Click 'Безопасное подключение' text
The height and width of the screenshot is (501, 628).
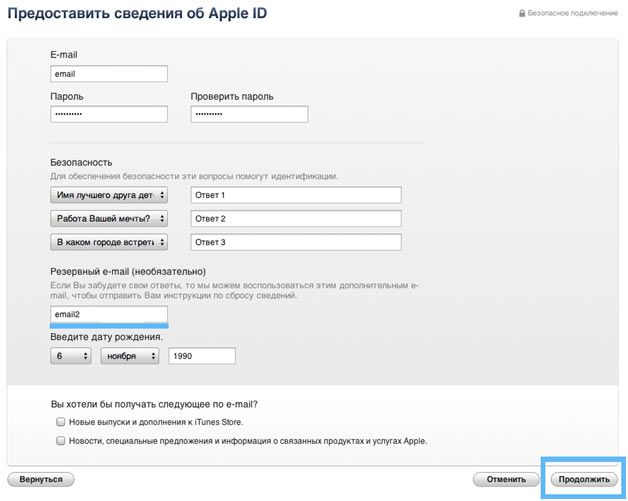pyautogui.click(x=573, y=13)
